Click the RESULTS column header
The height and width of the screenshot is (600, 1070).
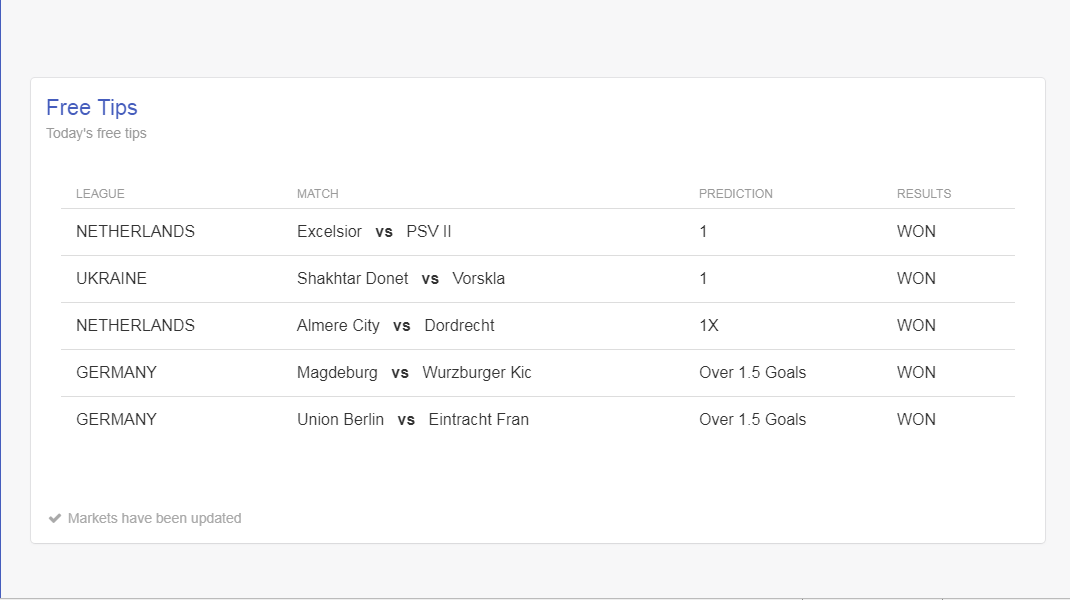point(924,194)
